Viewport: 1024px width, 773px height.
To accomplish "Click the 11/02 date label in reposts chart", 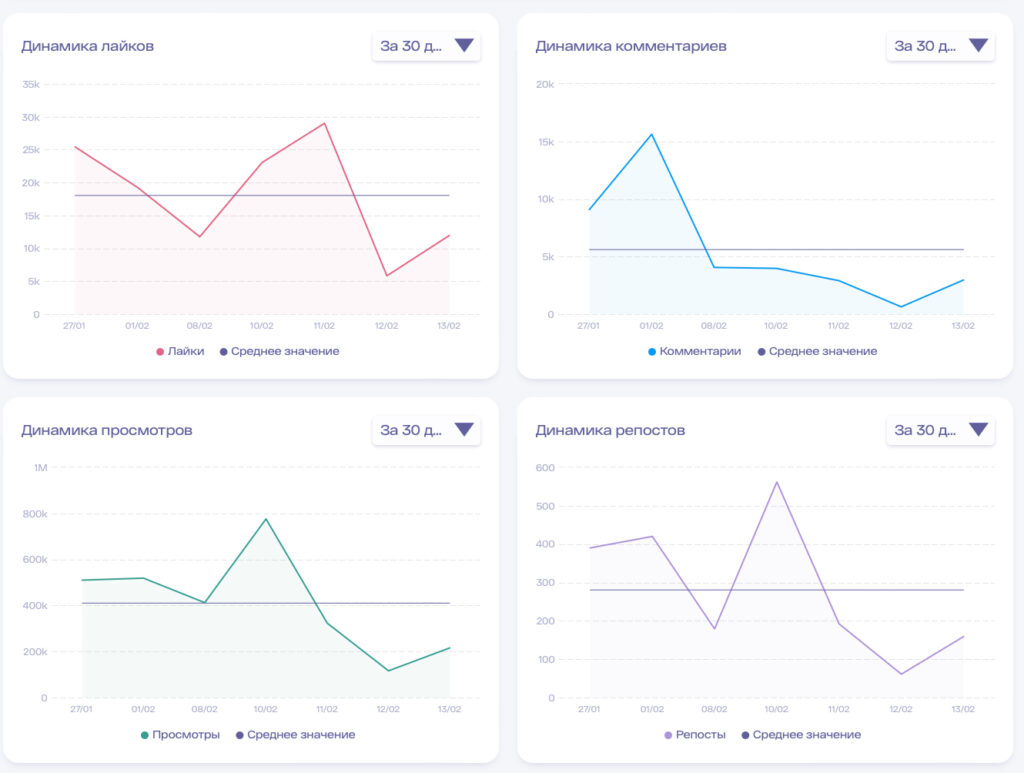I will (x=839, y=708).
